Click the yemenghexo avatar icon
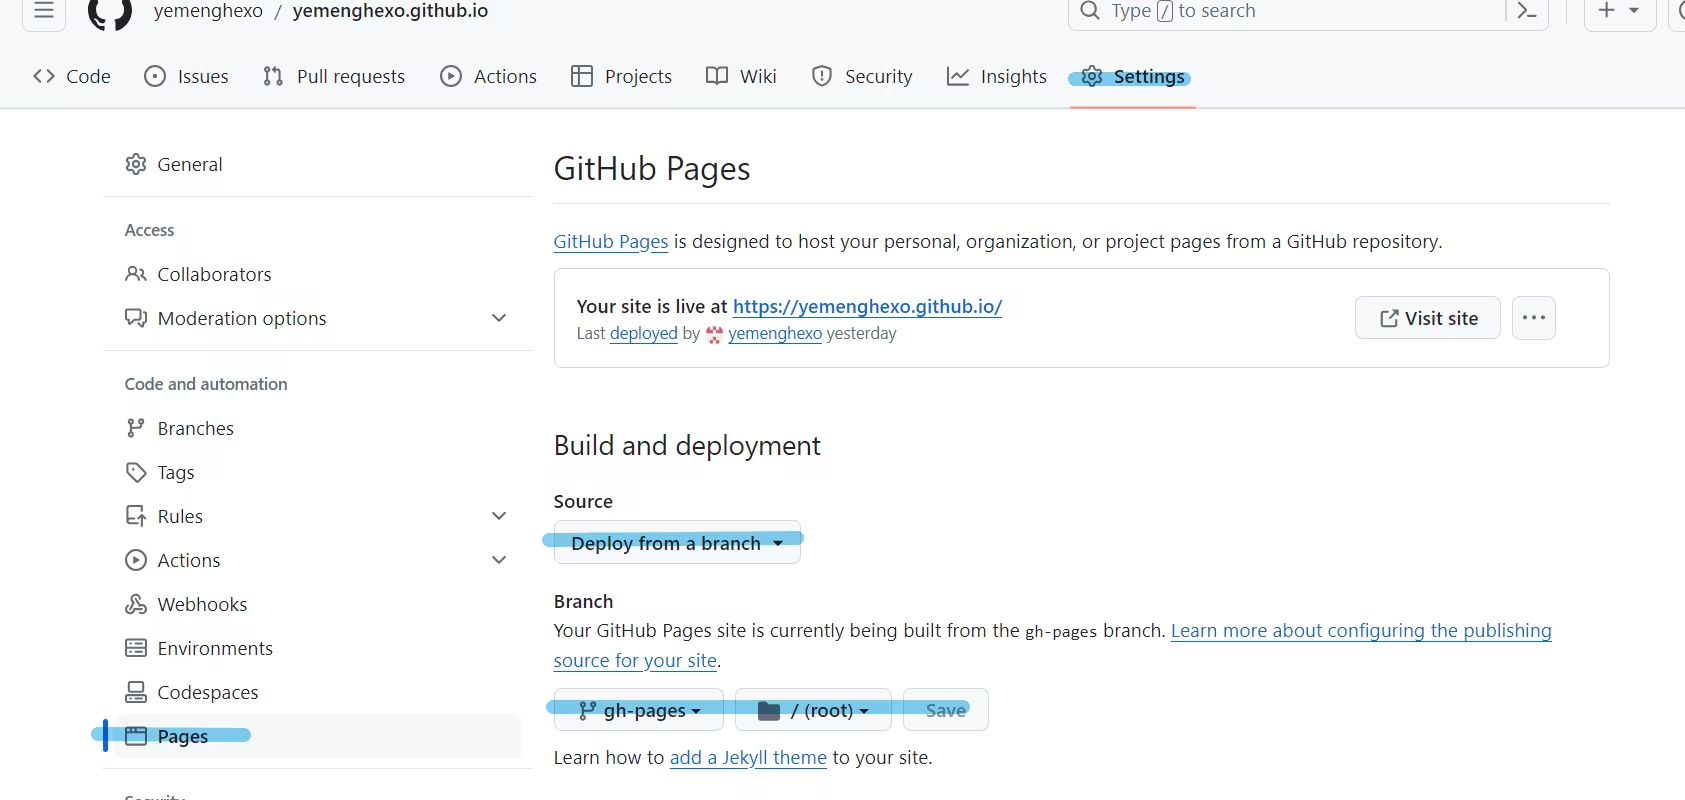 coord(714,334)
